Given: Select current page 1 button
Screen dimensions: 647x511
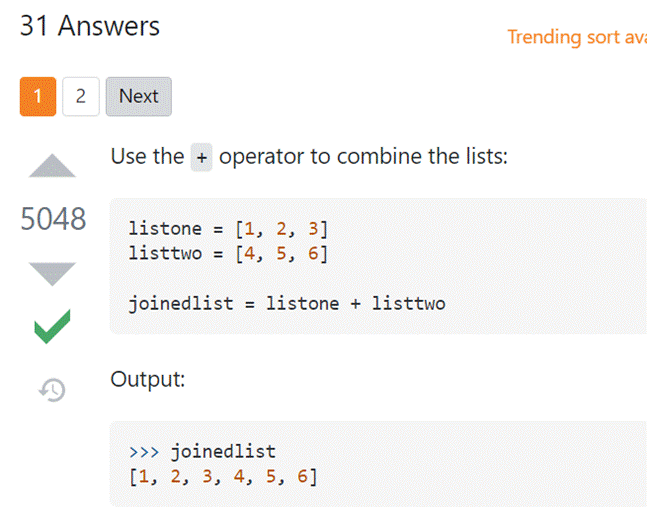Looking at the screenshot, I should [x=38, y=96].
